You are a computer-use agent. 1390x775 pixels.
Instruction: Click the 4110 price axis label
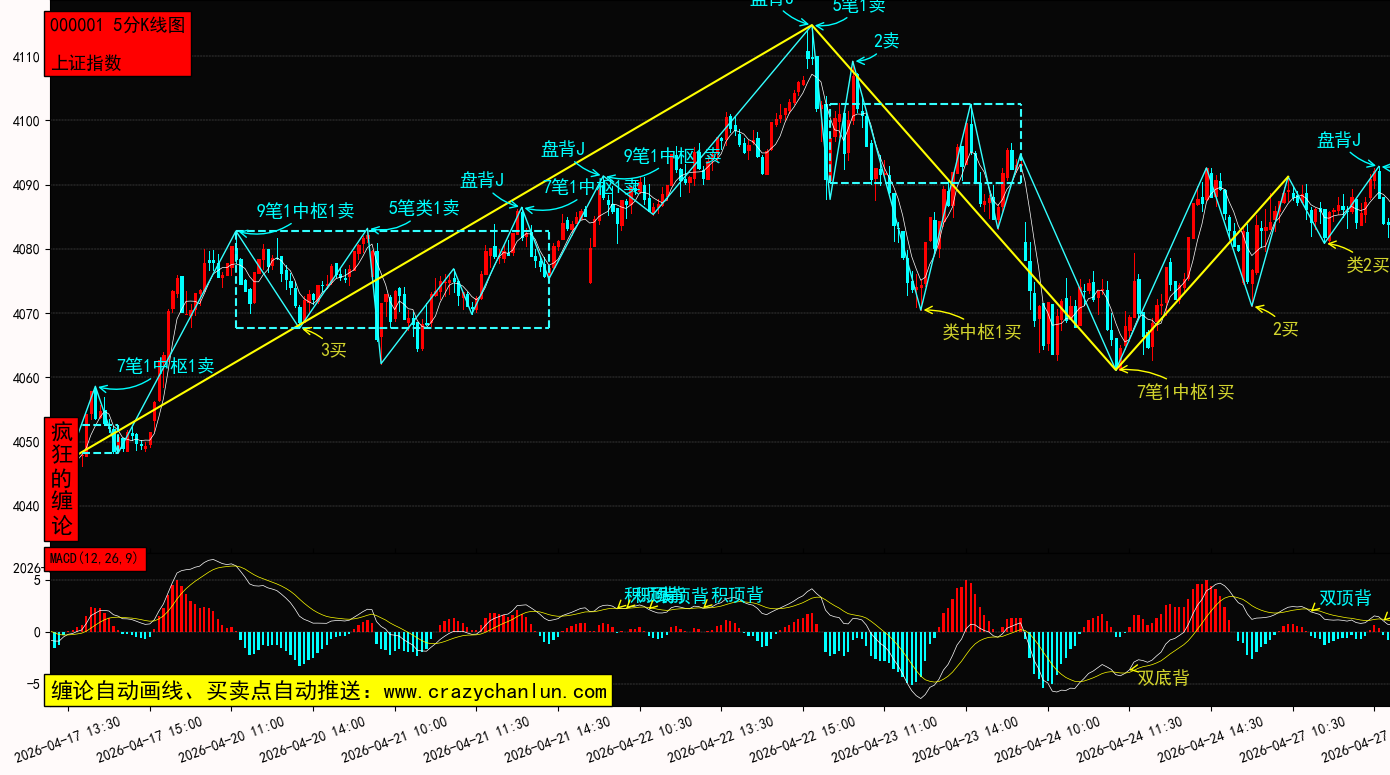pyautogui.click(x=26, y=57)
